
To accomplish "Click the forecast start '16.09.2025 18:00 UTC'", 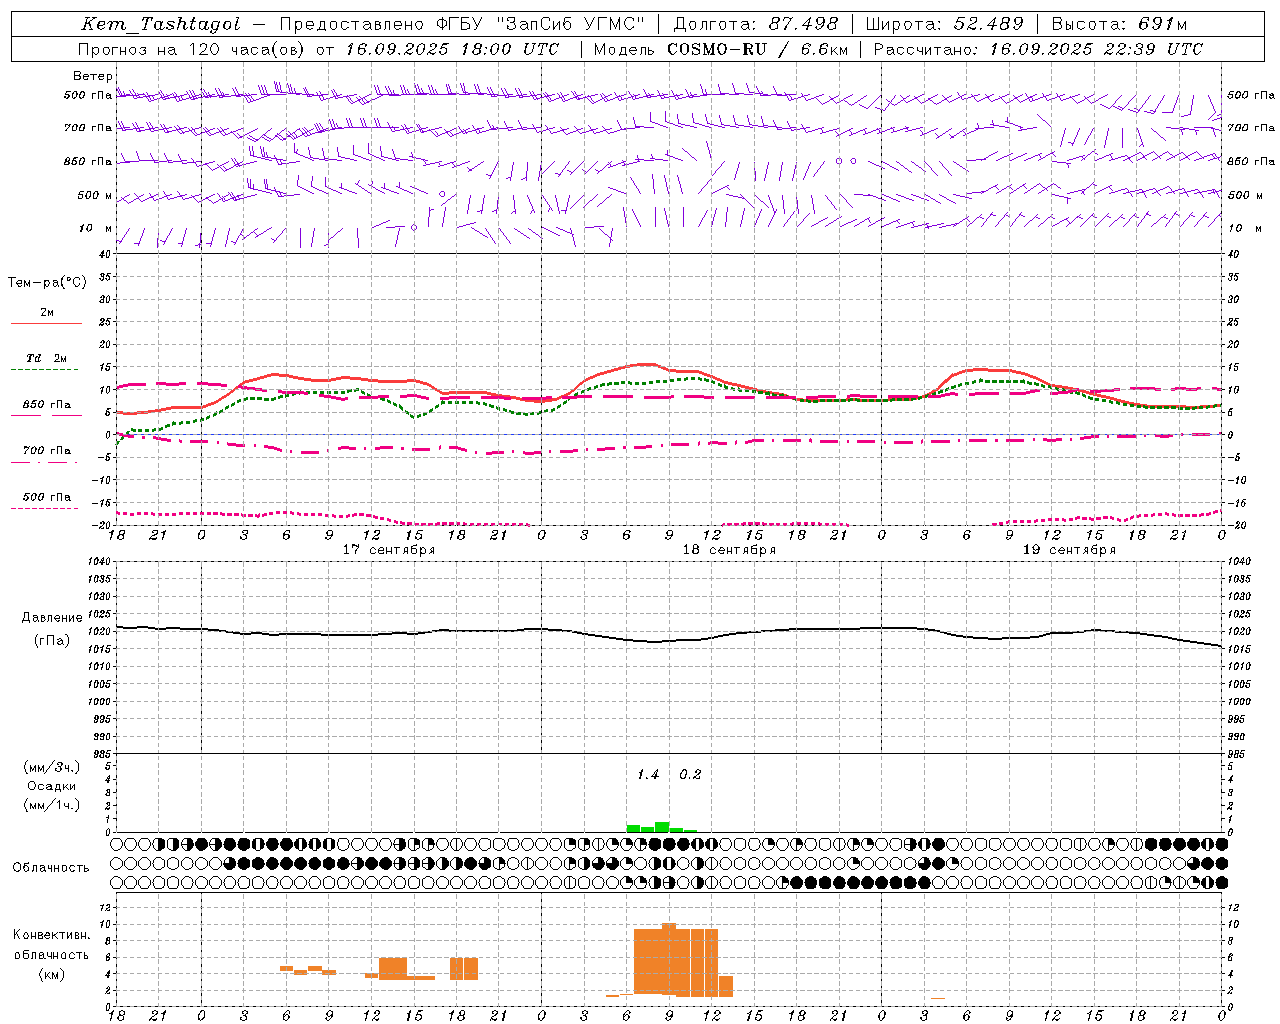I will click(452, 49).
